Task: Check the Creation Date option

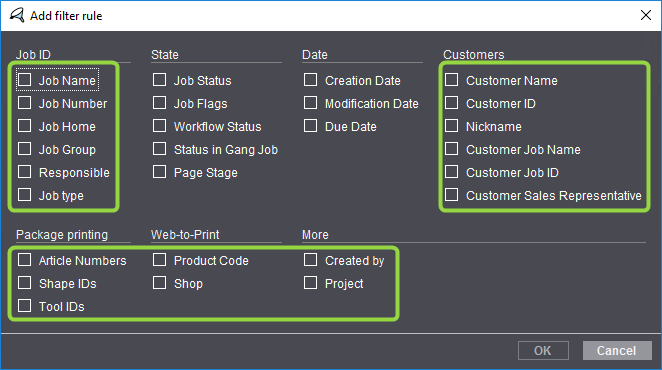Action: click(x=310, y=80)
